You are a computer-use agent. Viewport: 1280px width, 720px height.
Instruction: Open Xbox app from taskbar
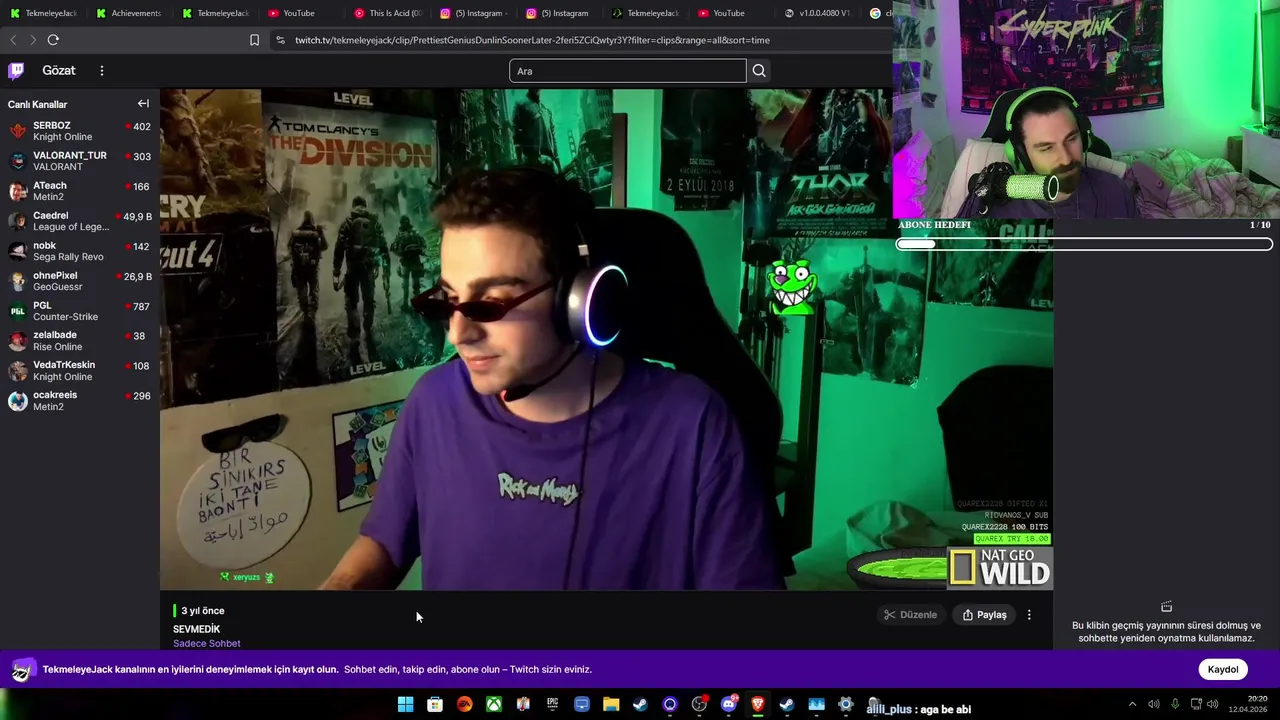pos(494,705)
